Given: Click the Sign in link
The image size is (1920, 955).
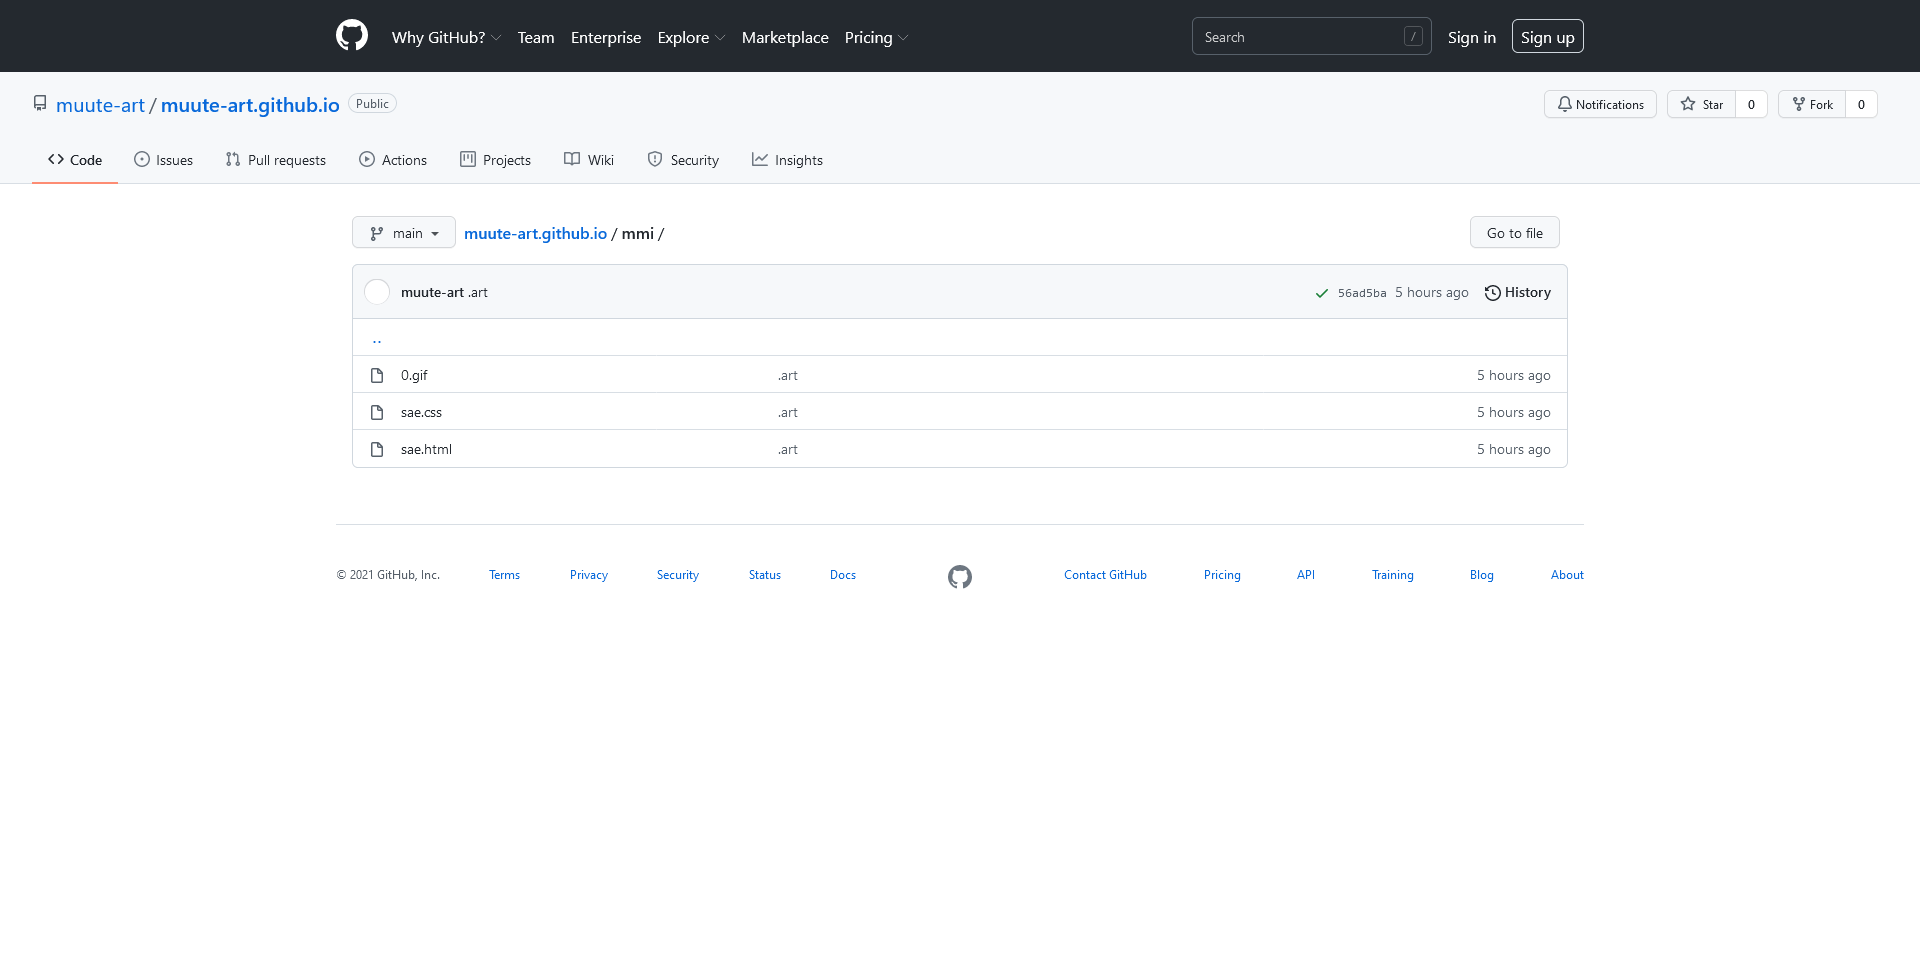Looking at the screenshot, I should [x=1472, y=37].
